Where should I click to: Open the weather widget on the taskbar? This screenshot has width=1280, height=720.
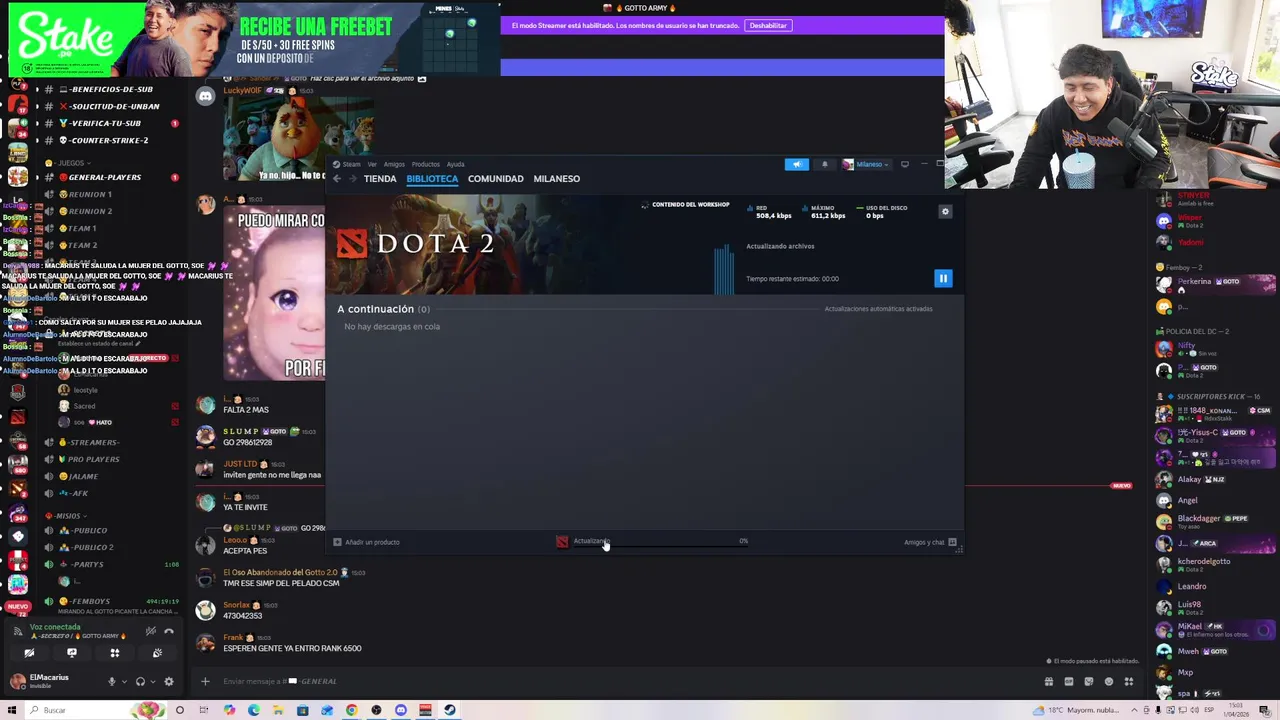click(x=1075, y=710)
